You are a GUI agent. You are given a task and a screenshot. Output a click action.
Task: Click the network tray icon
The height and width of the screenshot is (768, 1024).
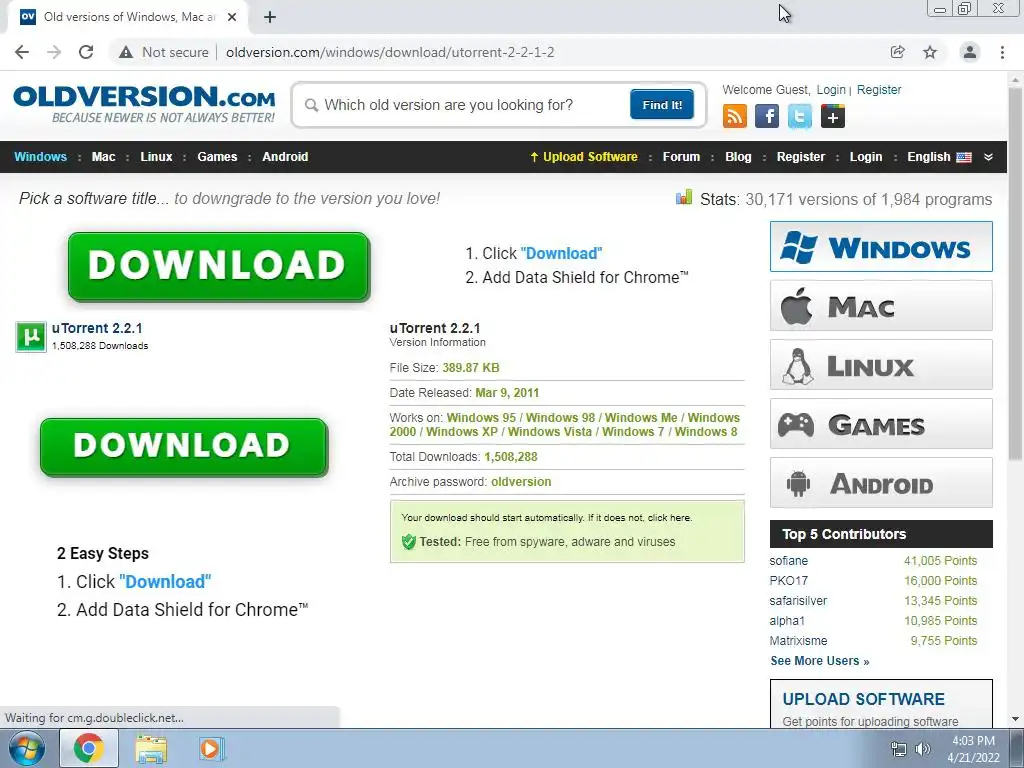[899, 749]
